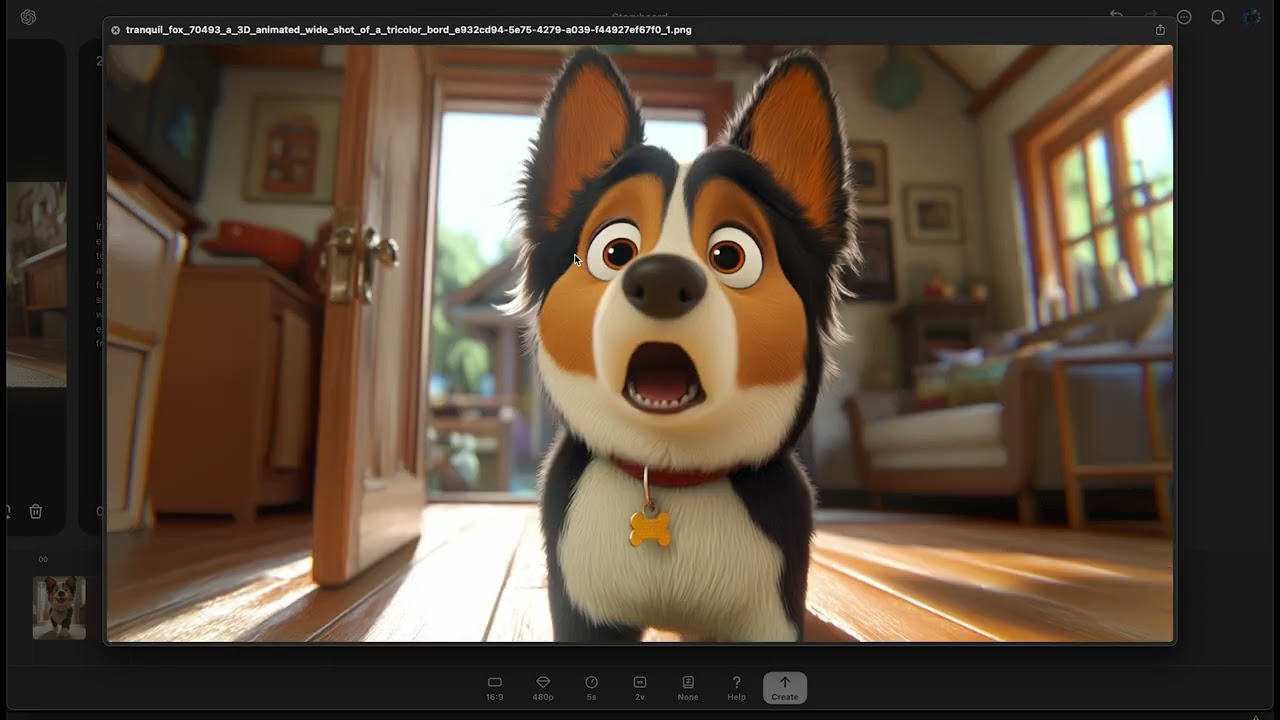
Task: Click the share icon in preview title bar
Action: tap(1160, 30)
